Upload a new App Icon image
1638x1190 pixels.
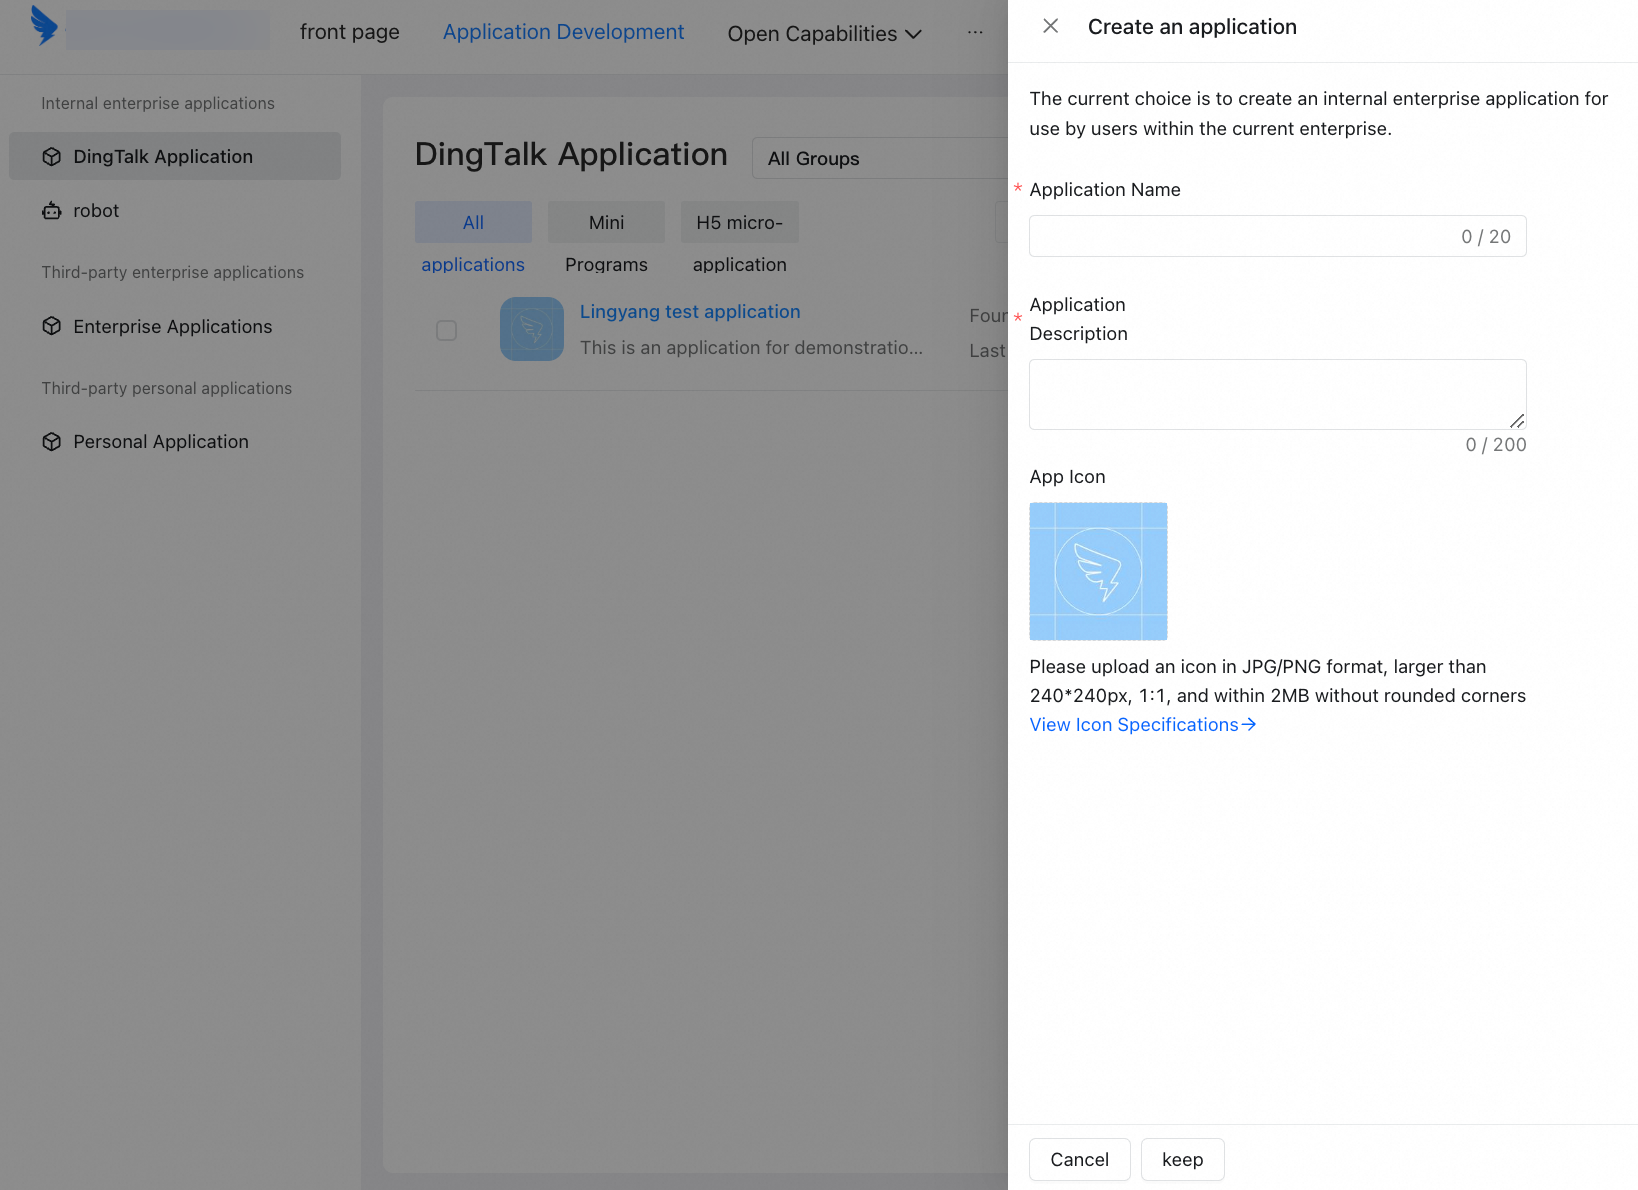(x=1098, y=571)
